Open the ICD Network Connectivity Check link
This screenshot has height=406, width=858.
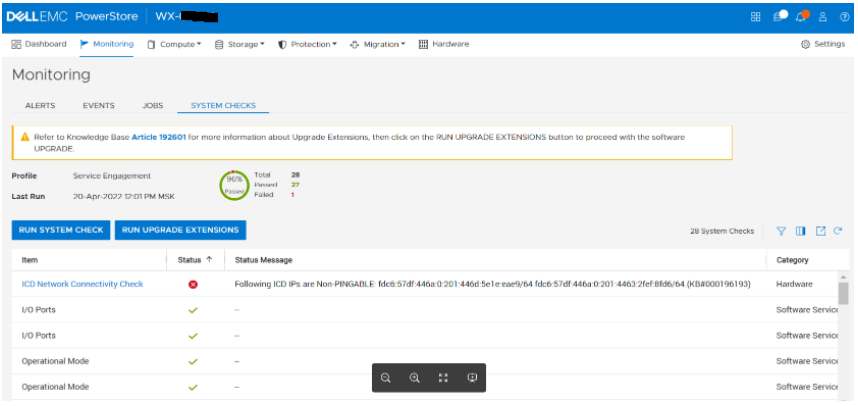point(82,284)
